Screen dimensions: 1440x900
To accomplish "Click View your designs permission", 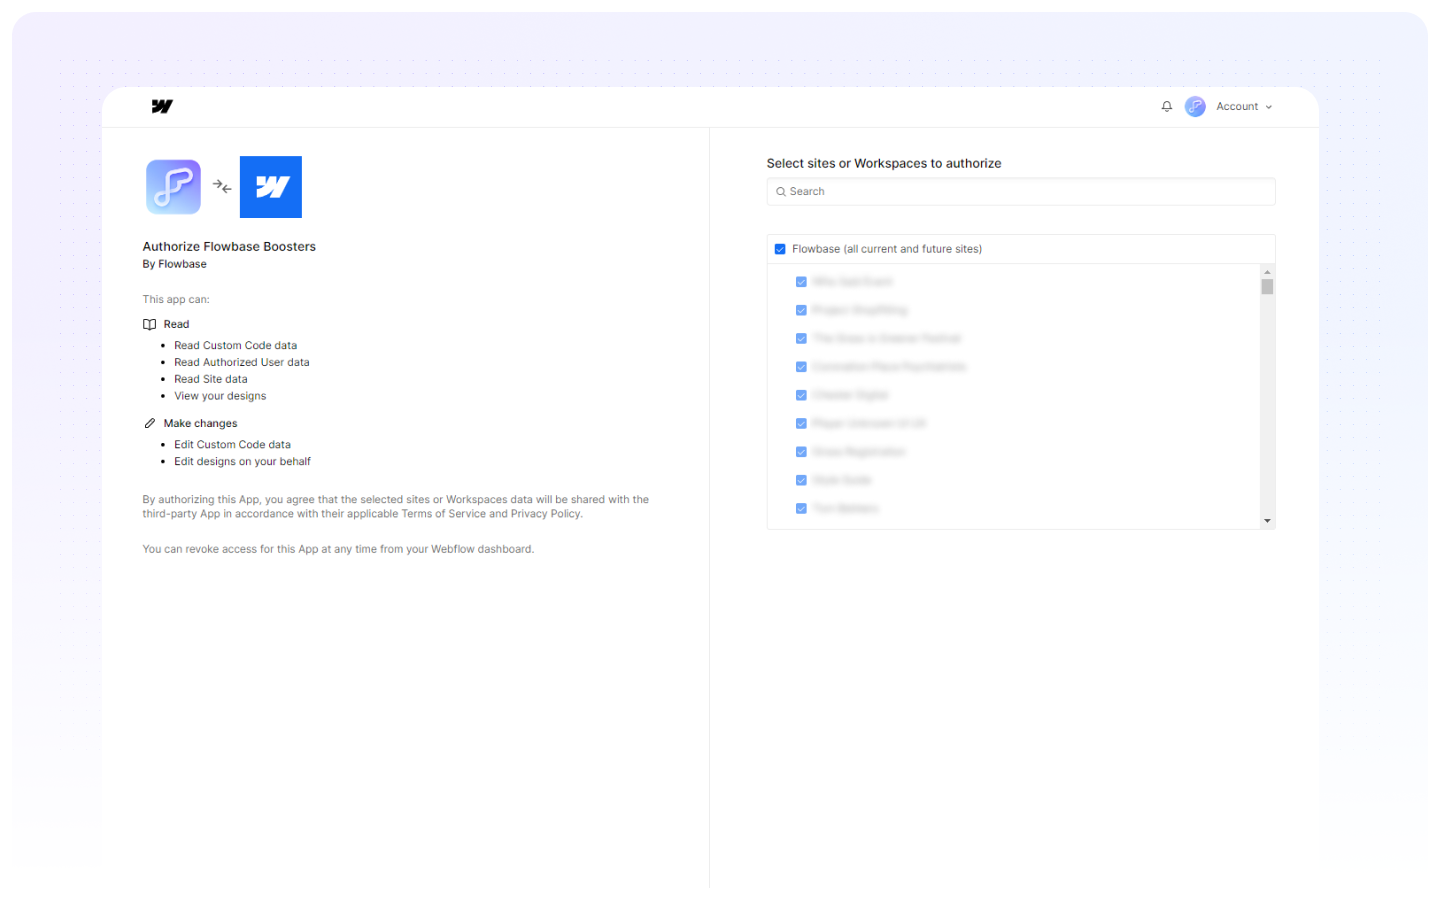I will (220, 396).
